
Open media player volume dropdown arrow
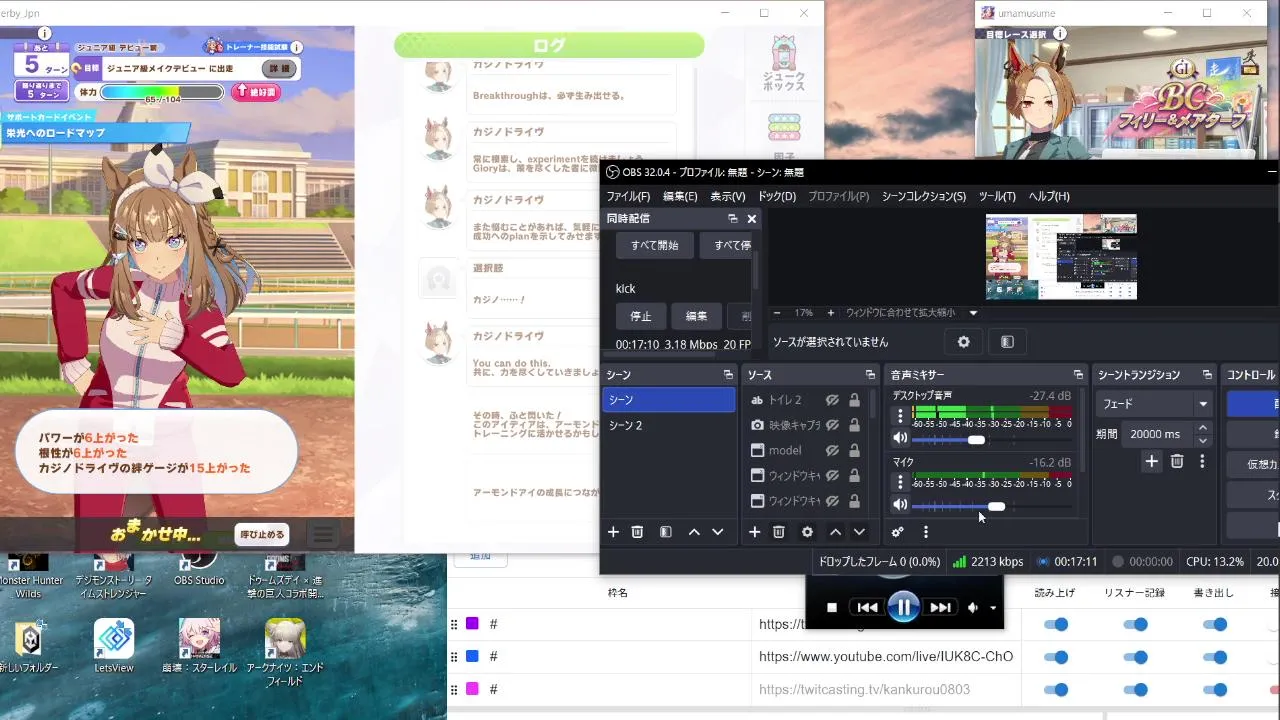click(993, 608)
